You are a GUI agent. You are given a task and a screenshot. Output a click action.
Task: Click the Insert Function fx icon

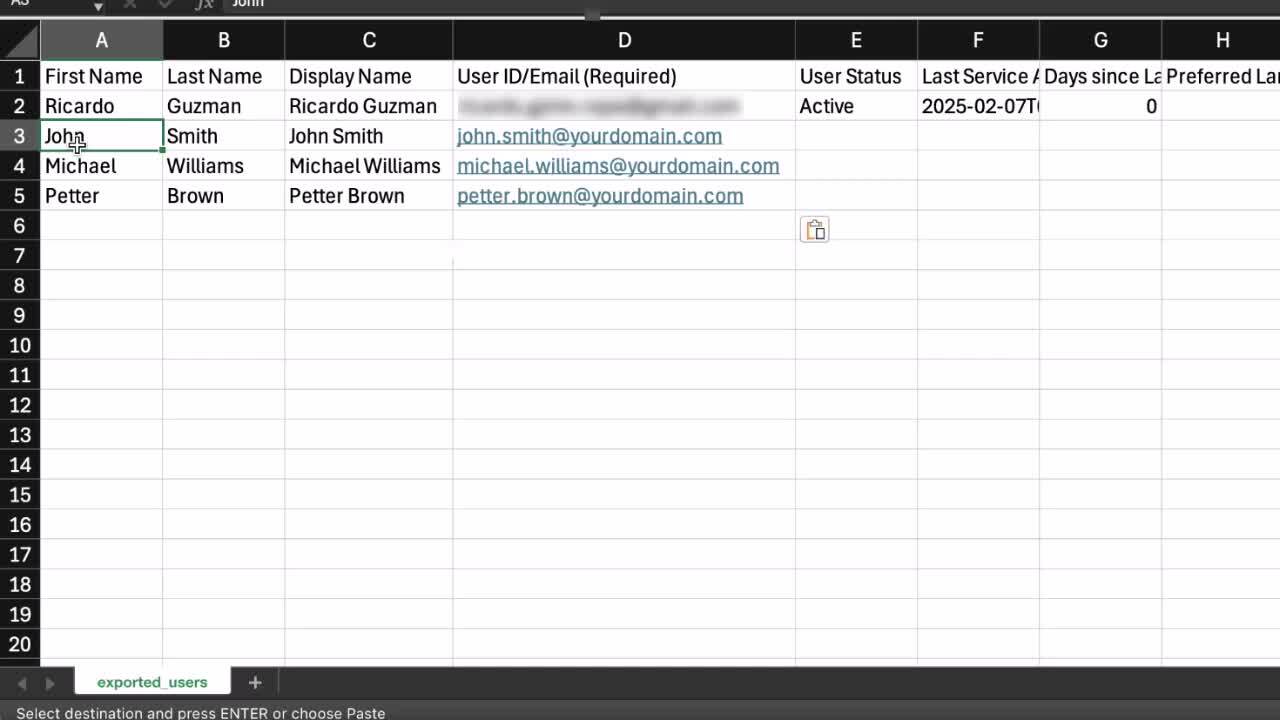(203, 4)
